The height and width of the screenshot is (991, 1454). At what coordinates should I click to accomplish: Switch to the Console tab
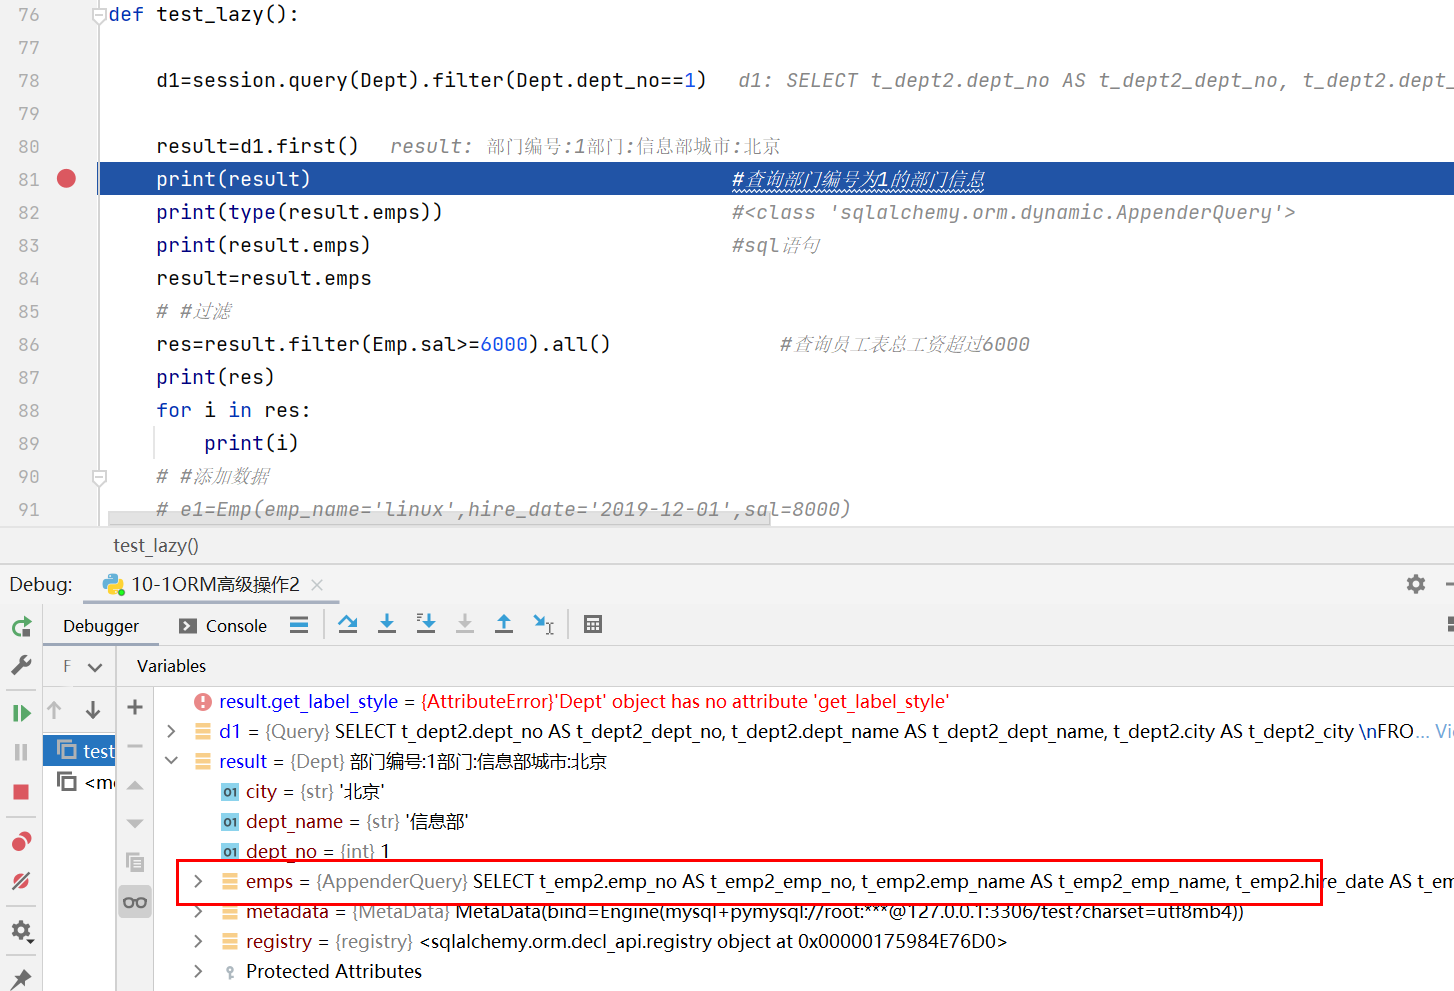[x=223, y=626]
